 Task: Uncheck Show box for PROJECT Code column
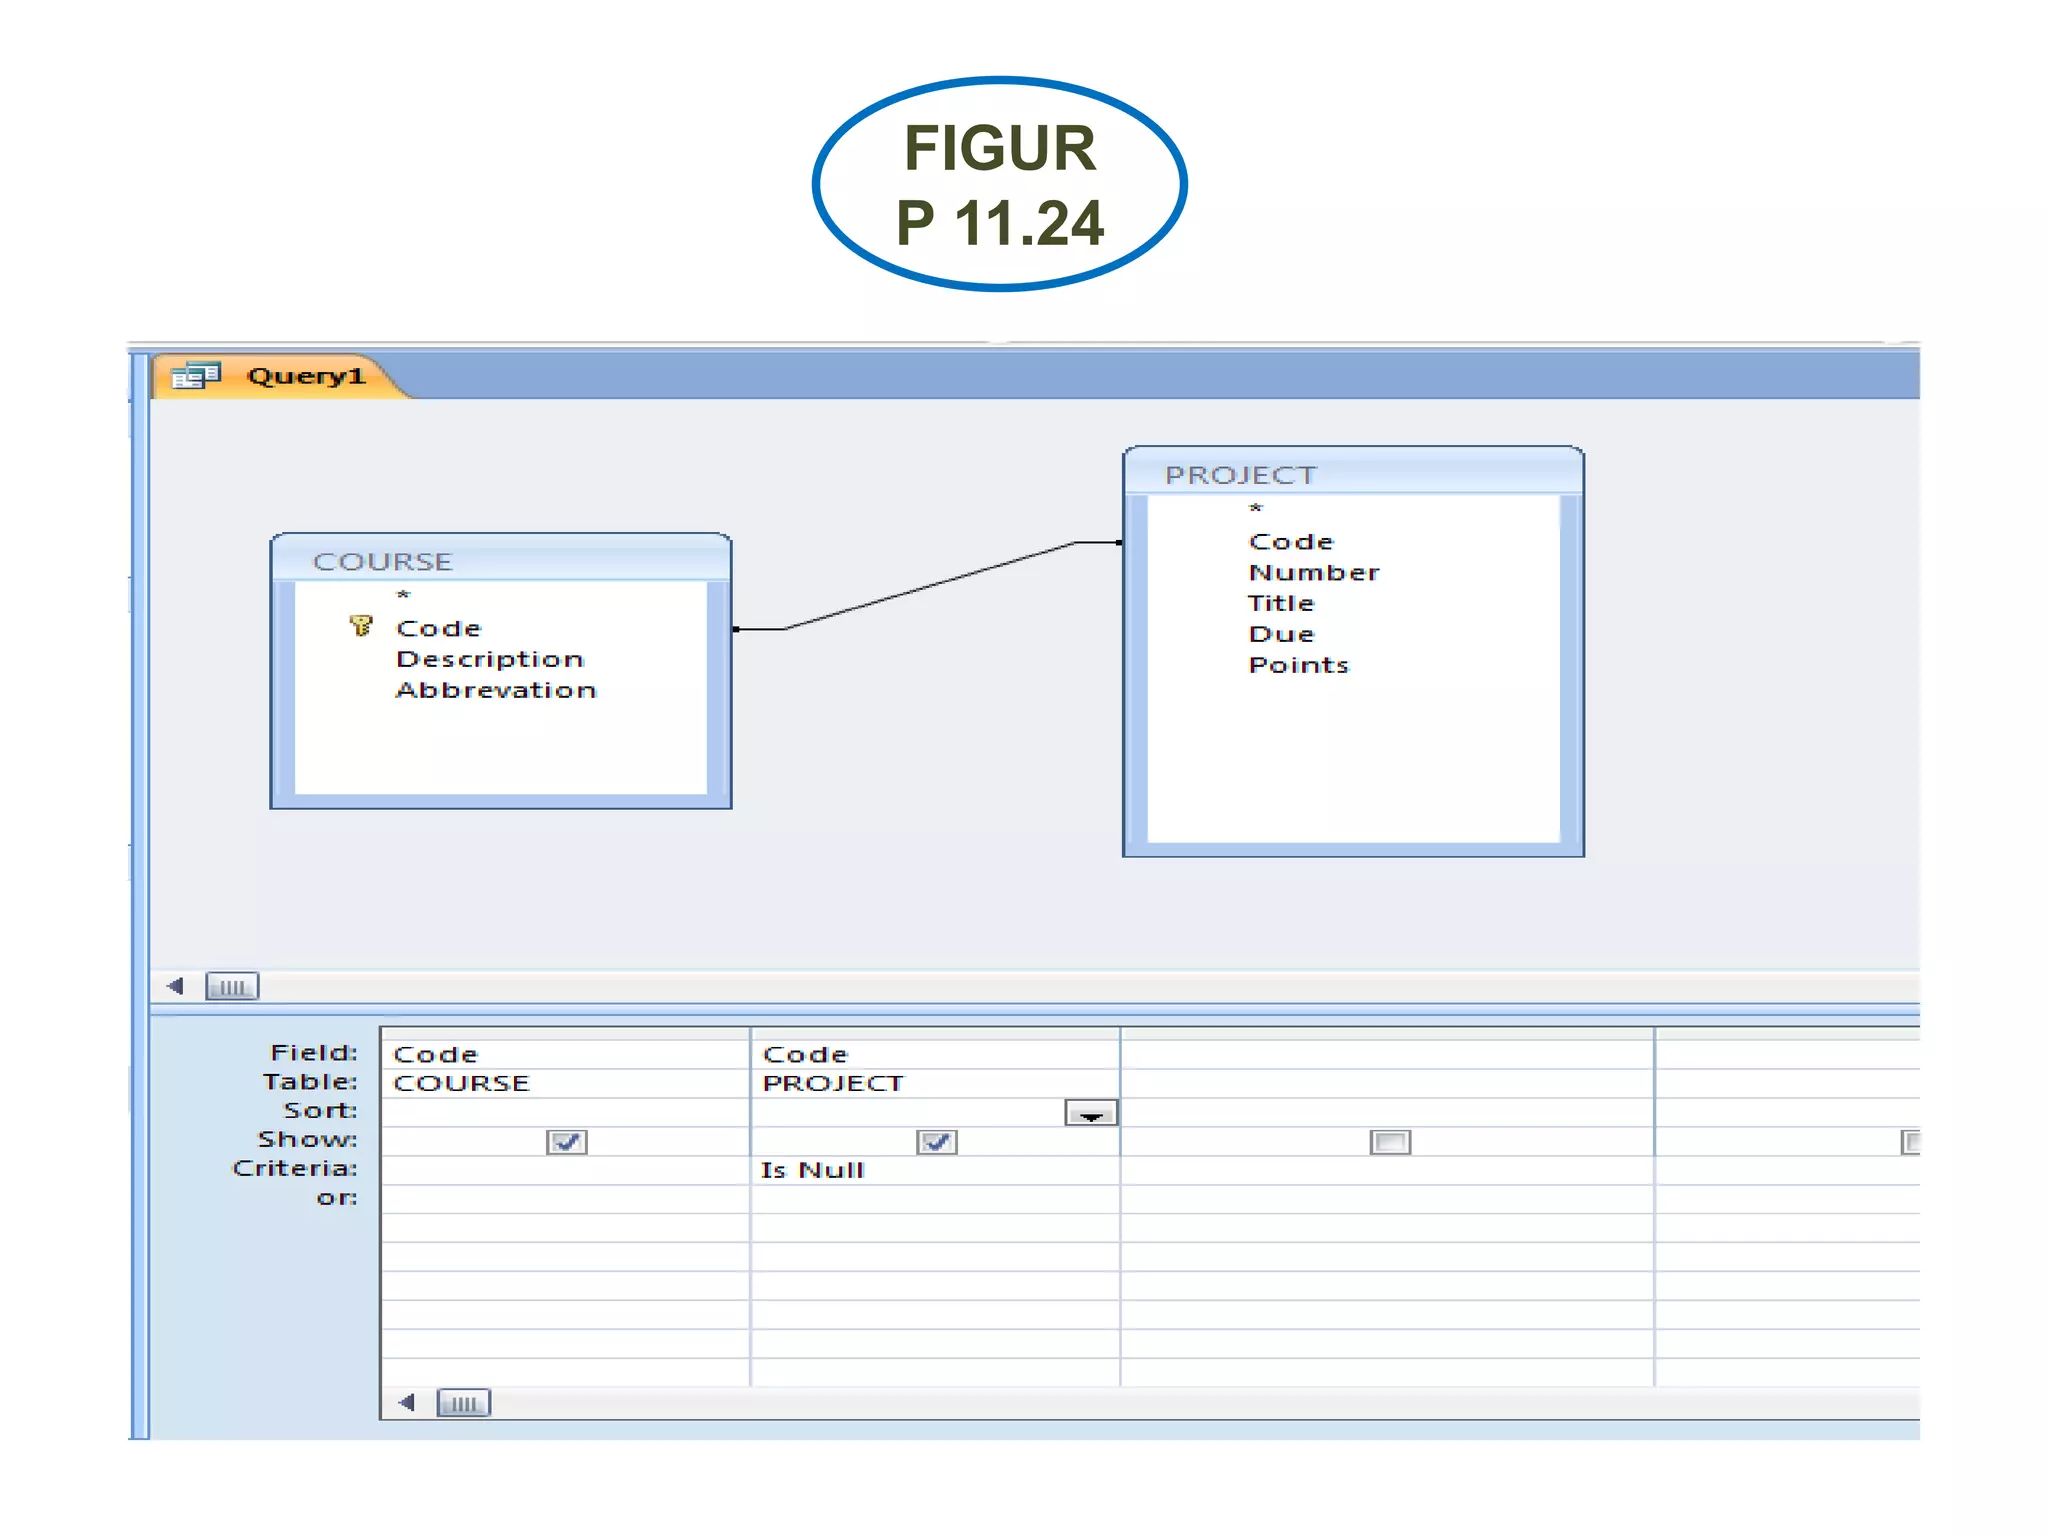point(936,1141)
